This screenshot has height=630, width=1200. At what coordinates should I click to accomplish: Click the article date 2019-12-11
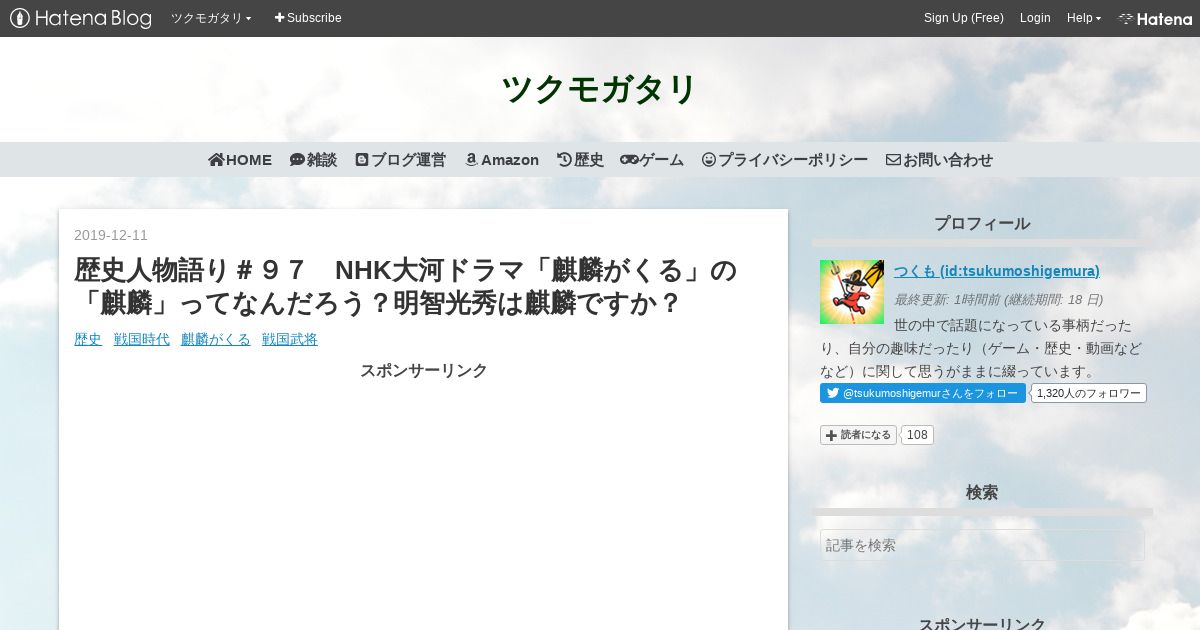pyautogui.click(x=111, y=235)
